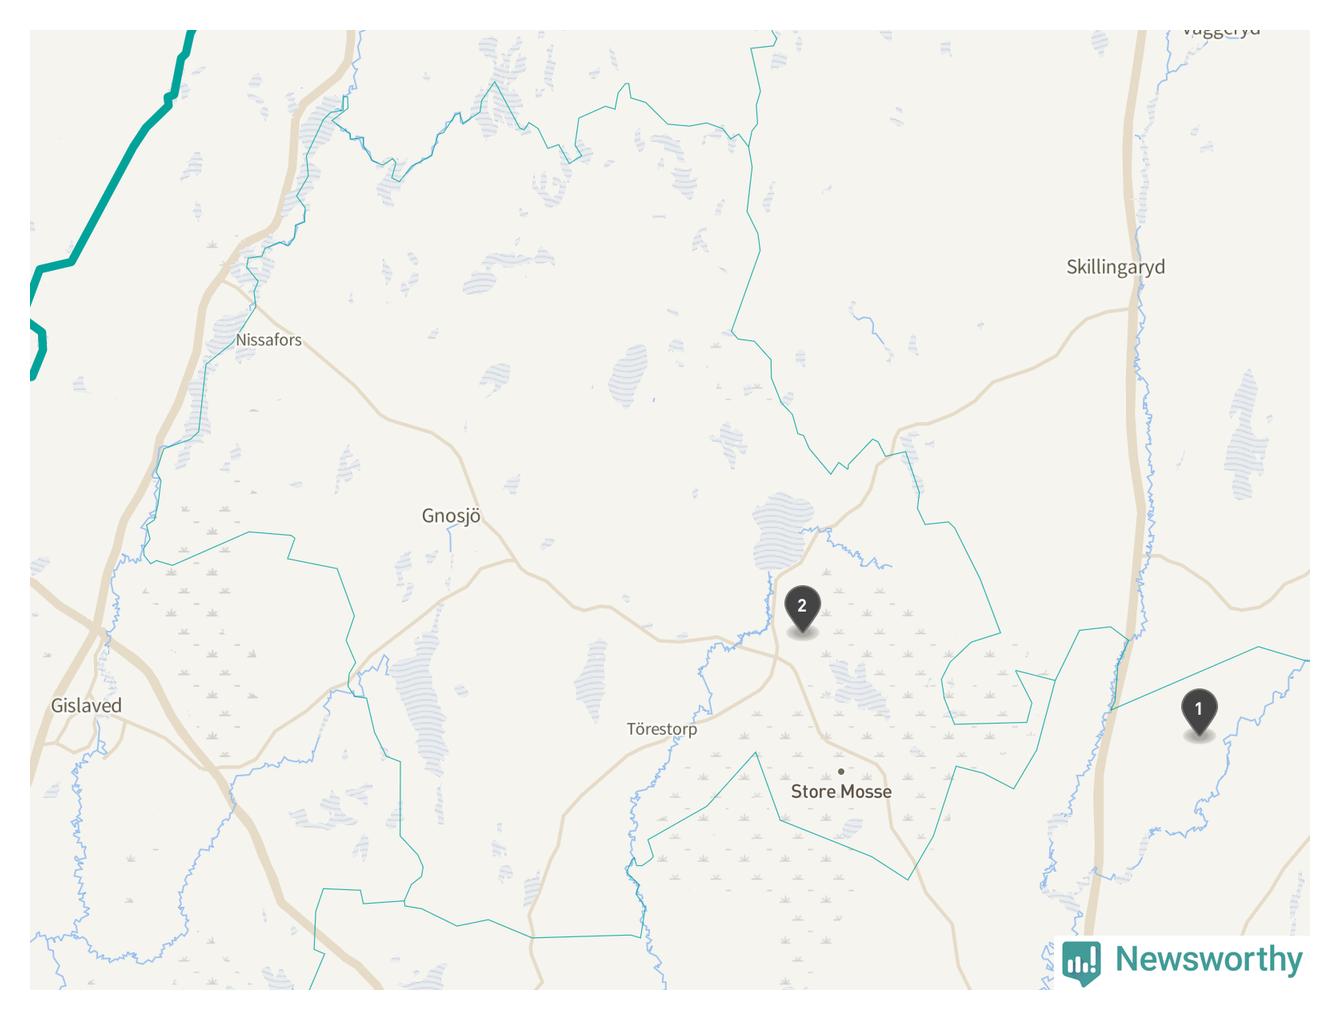
Task: Click map marker pin number 2
Action: click(x=802, y=609)
